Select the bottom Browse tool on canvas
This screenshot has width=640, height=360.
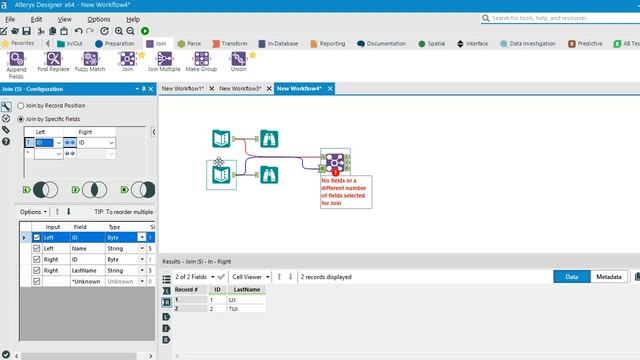click(269, 175)
